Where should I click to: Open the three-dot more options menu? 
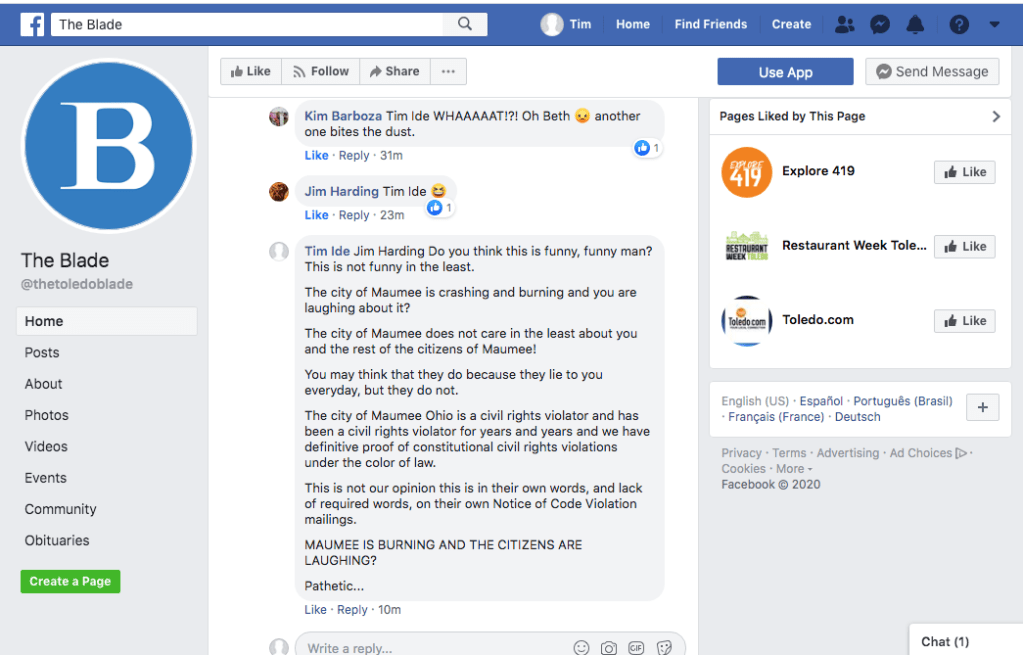click(x=448, y=71)
